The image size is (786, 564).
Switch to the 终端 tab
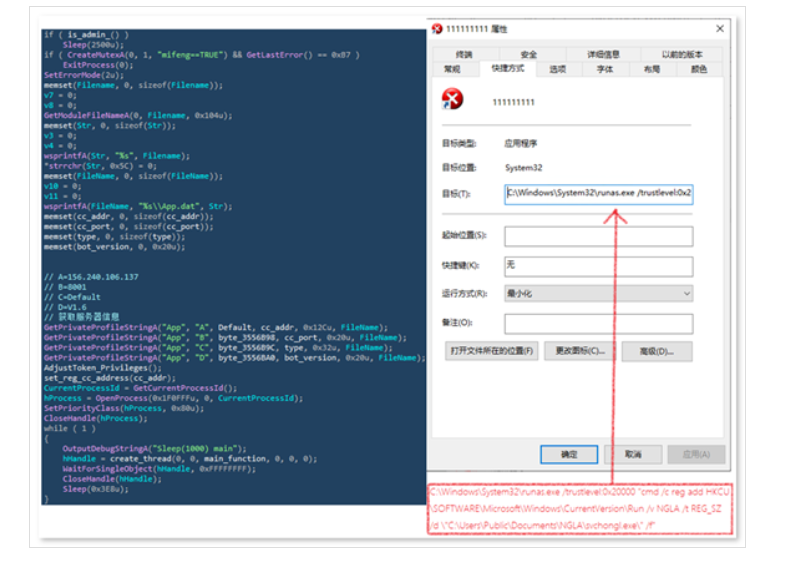(x=464, y=54)
